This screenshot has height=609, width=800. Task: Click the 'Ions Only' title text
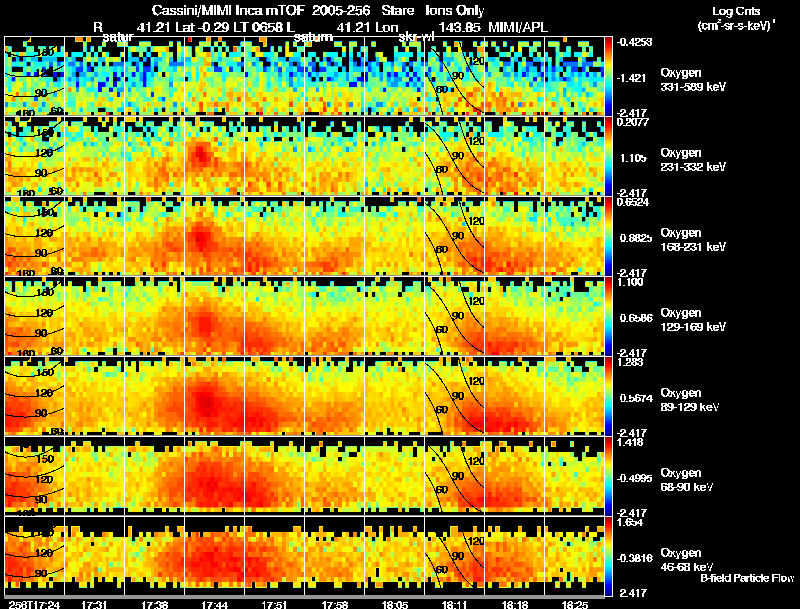(x=455, y=11)
